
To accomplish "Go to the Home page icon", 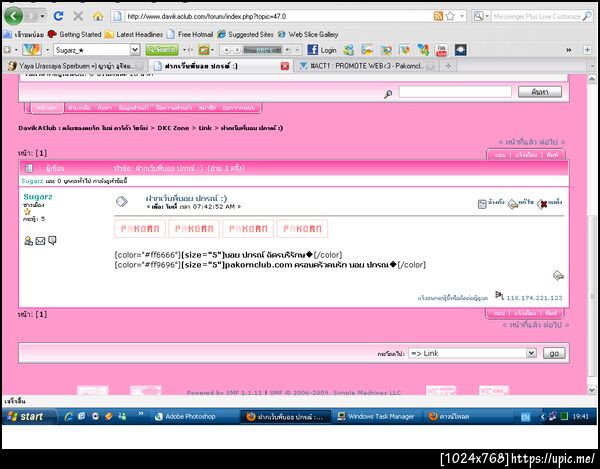I will (x=98, y=16).
